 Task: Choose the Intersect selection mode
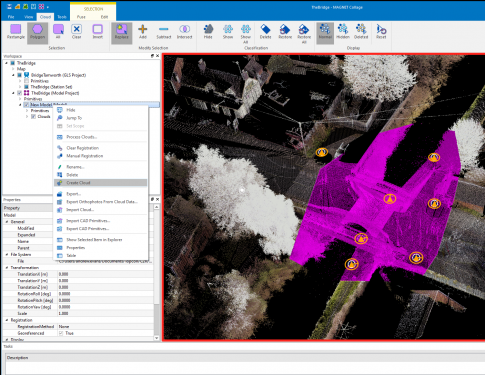tap(184, 32)
